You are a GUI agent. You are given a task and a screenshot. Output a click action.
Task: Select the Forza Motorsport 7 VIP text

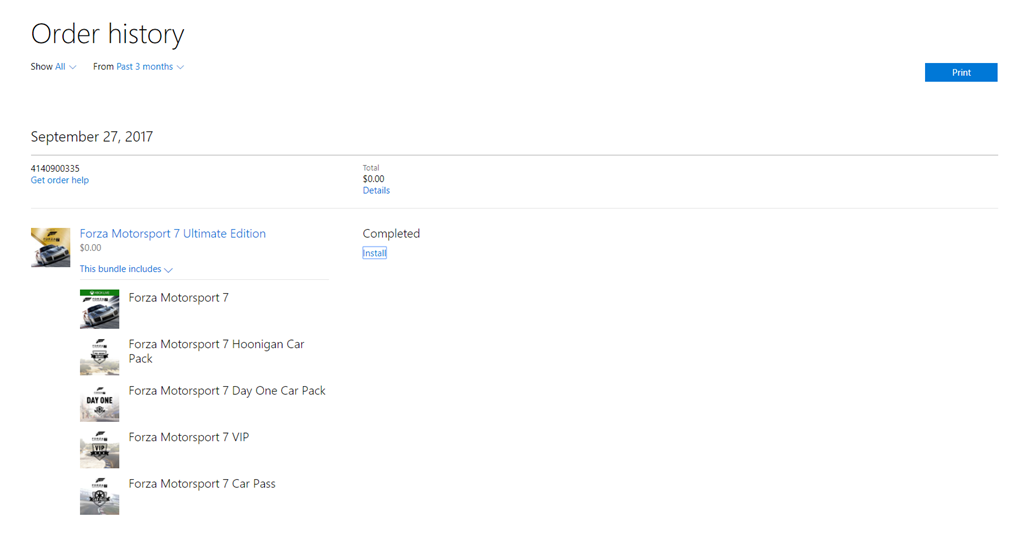point(189,437)
